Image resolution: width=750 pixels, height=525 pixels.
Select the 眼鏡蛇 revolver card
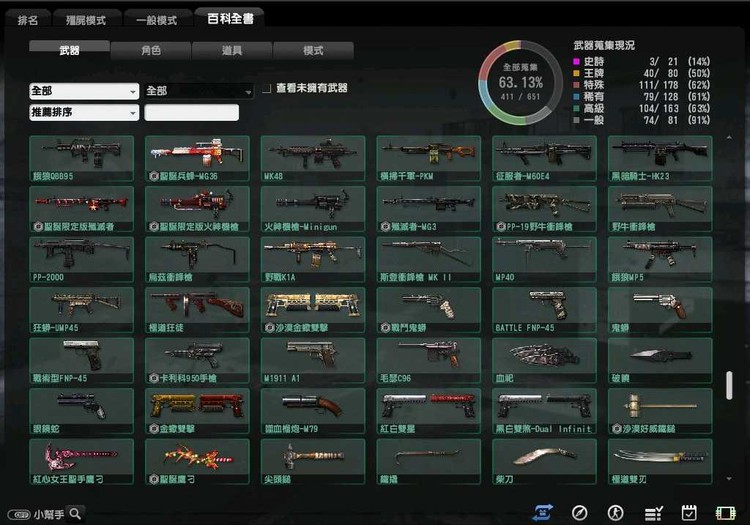pos(81,411)
